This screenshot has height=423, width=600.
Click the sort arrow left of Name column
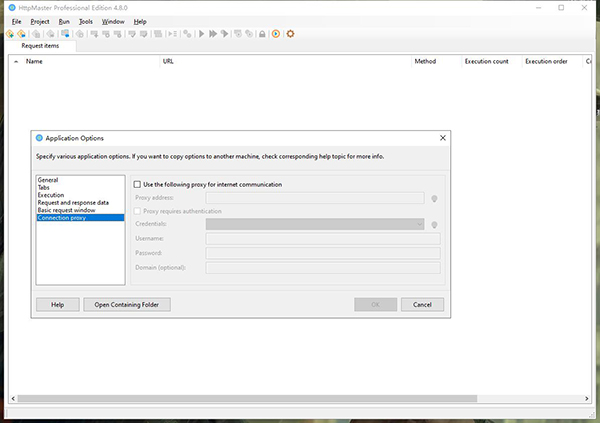point(16,61)
